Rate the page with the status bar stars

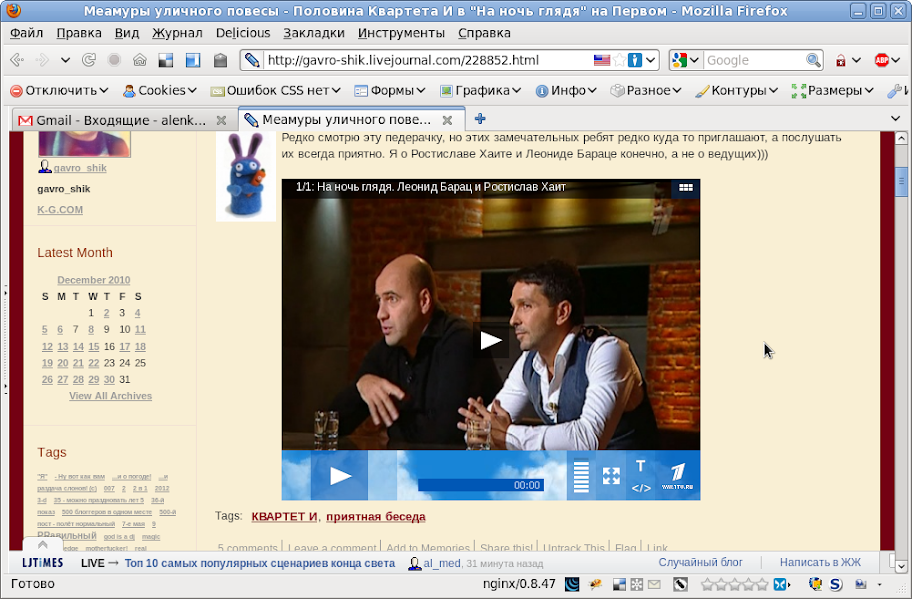coord(734,584)
